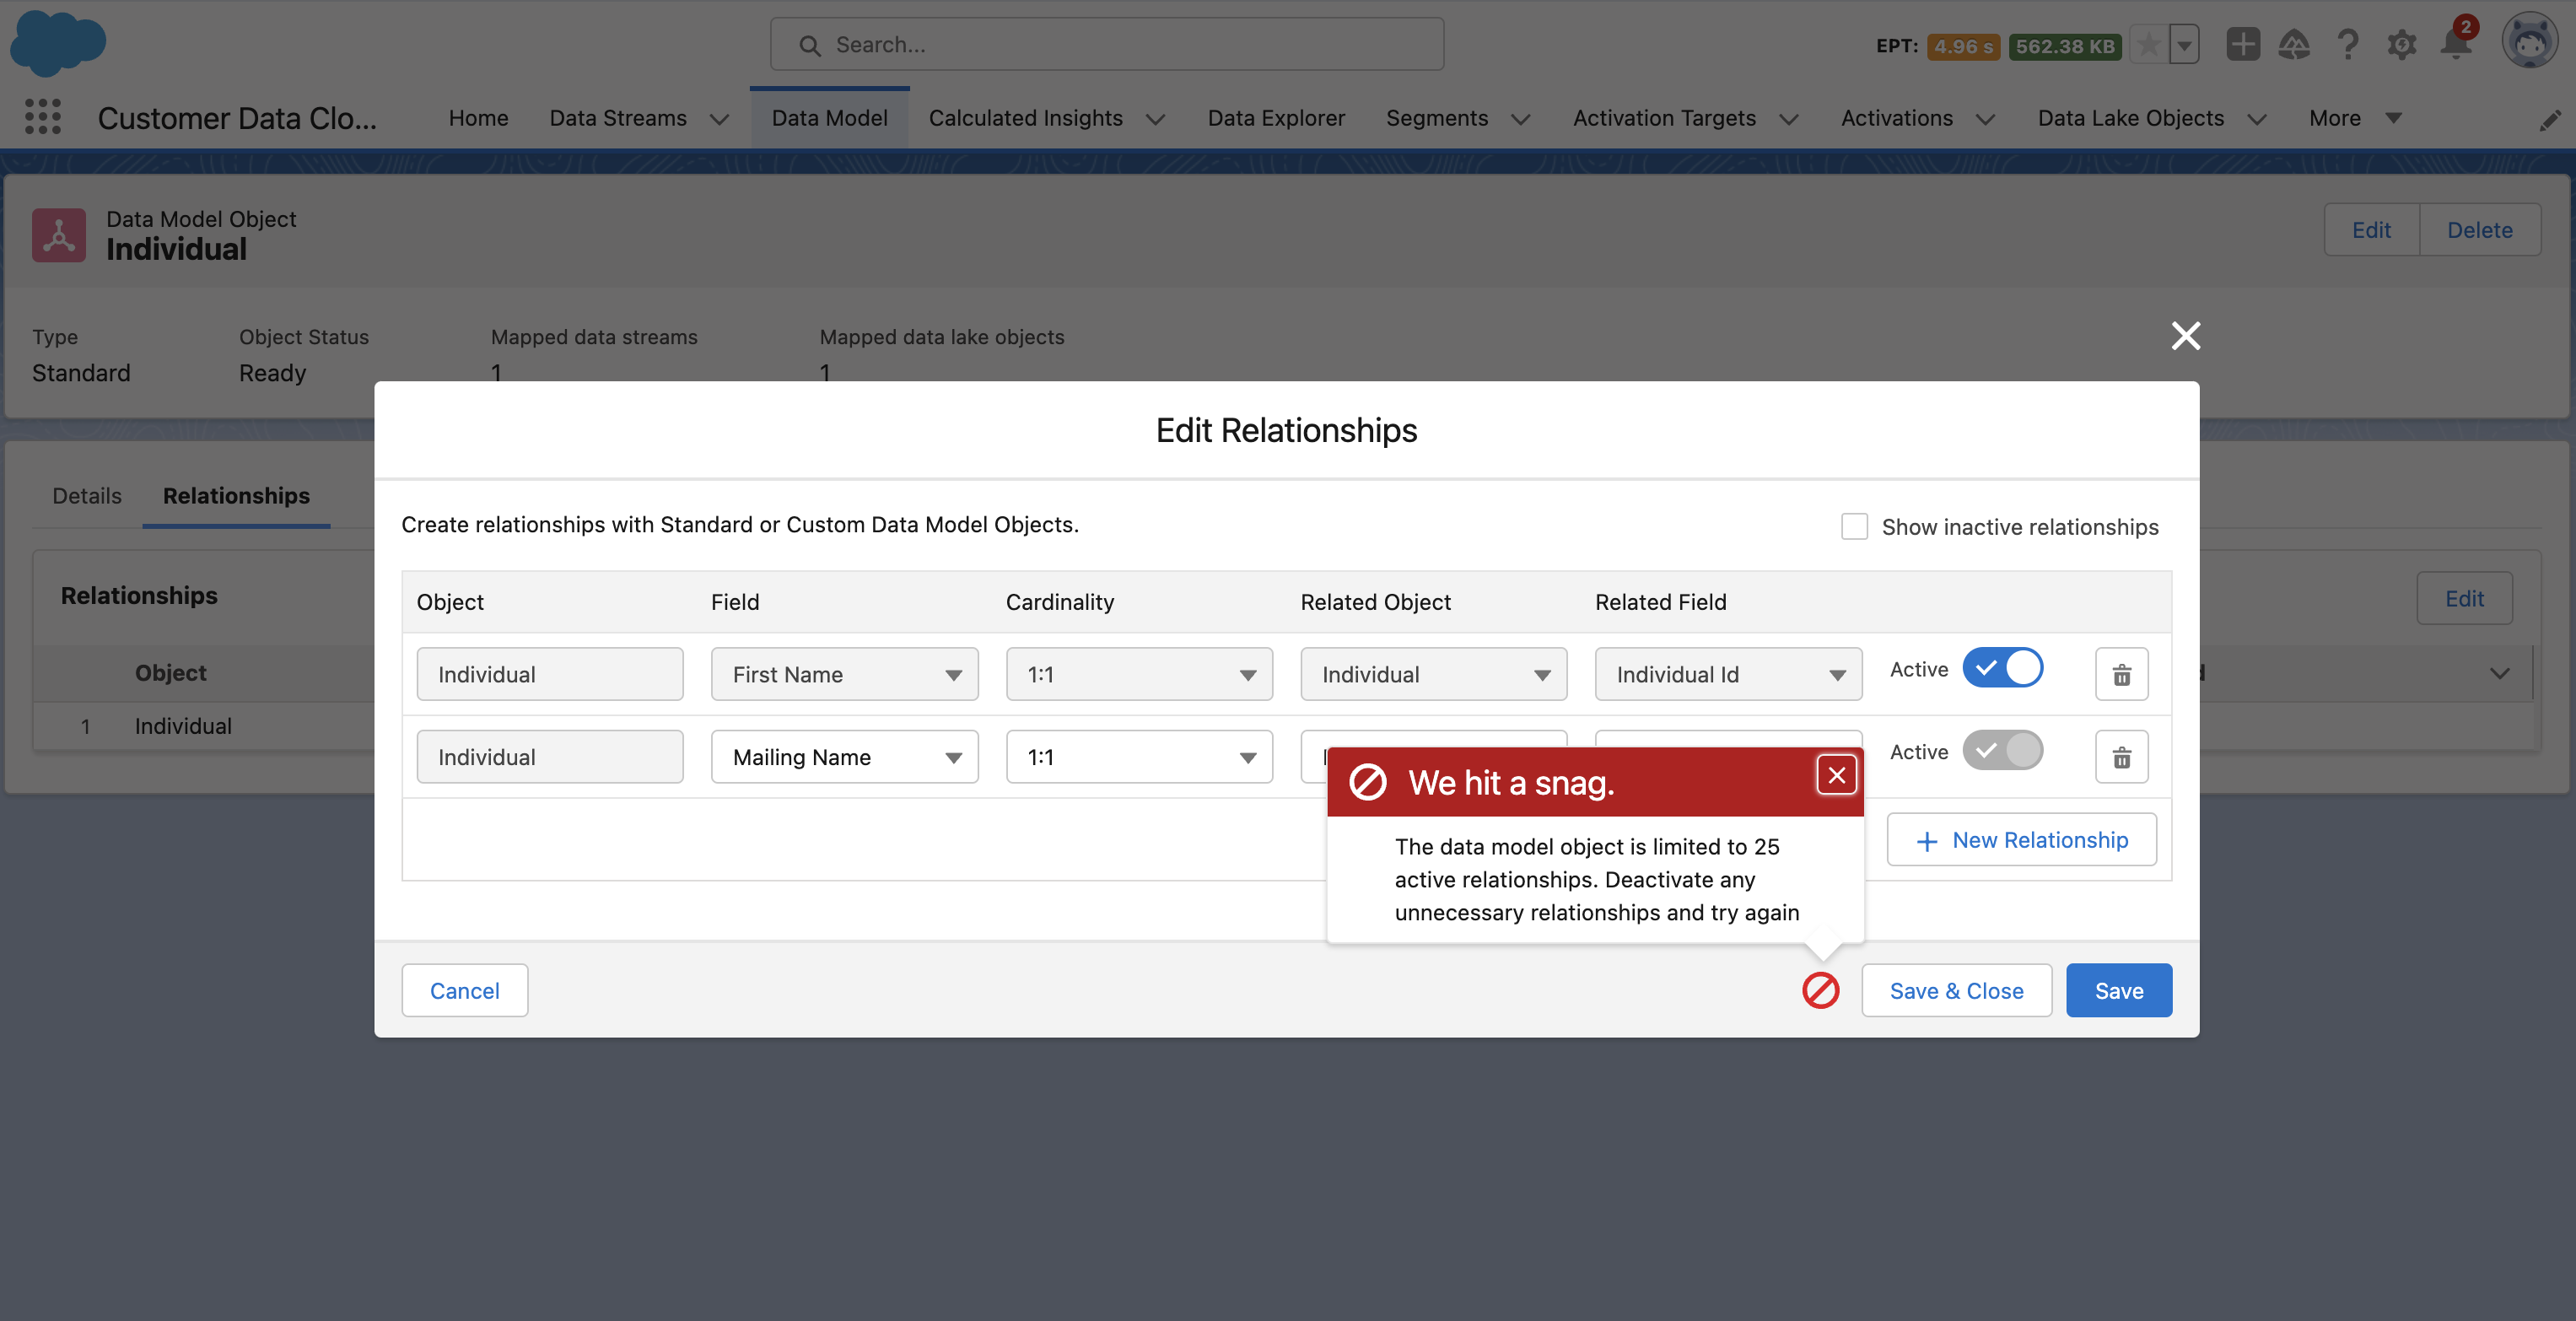Viewport: 2576px width, 1321px height.
Task: Open Related Field dropdown showing Individual Id
Action: tap(1728, 675)
